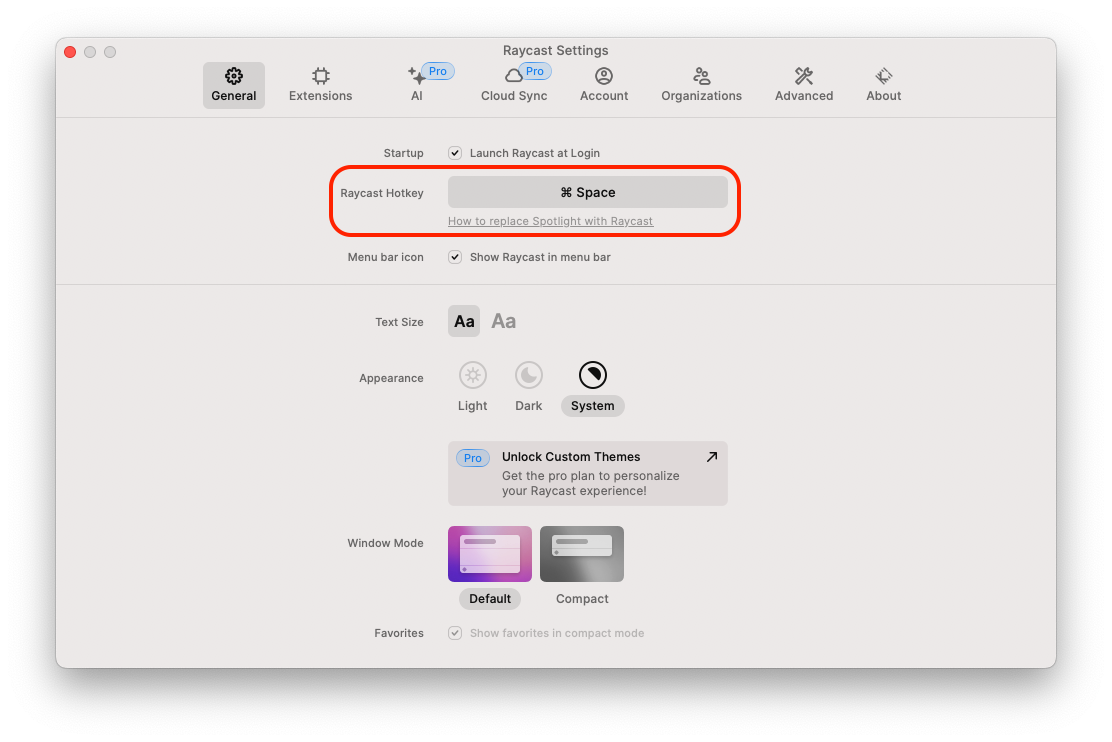Screen dimensions: 1112x742
Task: Click the Raycast Settings window title
Action: pyautogui.click(x=555, y=50)
